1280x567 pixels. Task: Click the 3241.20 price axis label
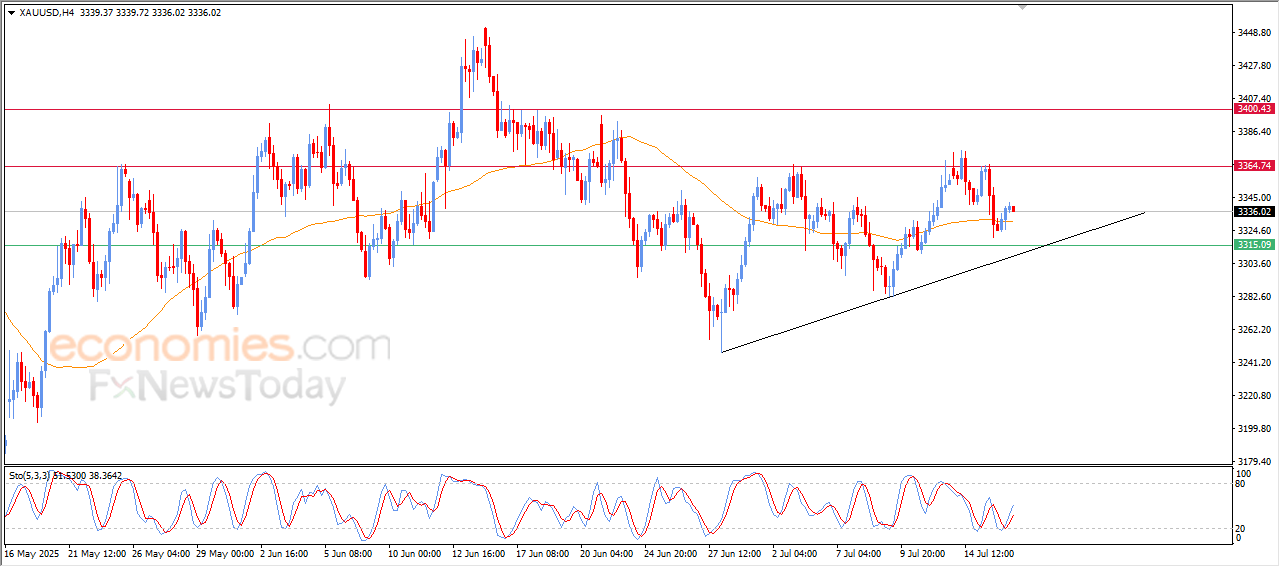pyautogui.click(x=1254, y=363)
